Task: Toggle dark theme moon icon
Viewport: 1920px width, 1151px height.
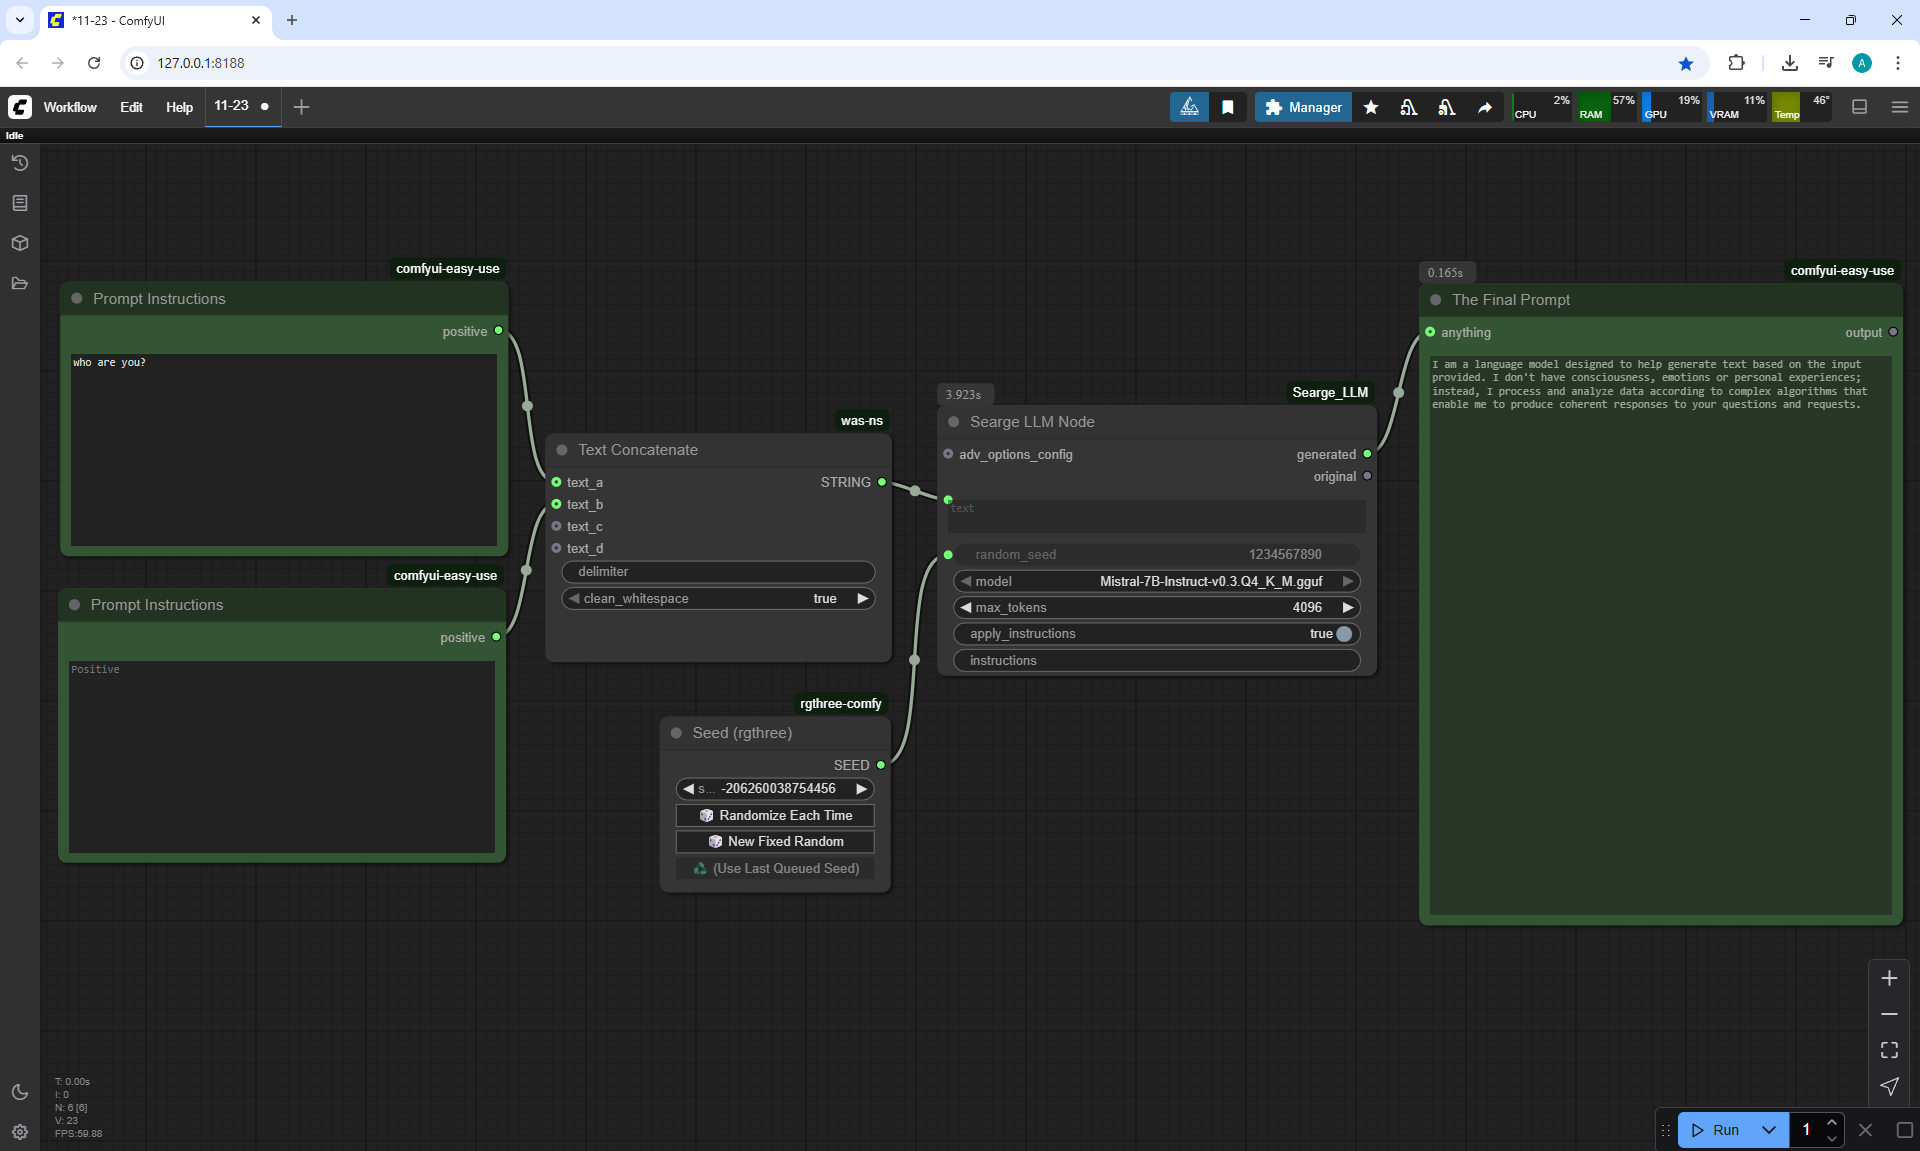Action: pos(19,1092)
